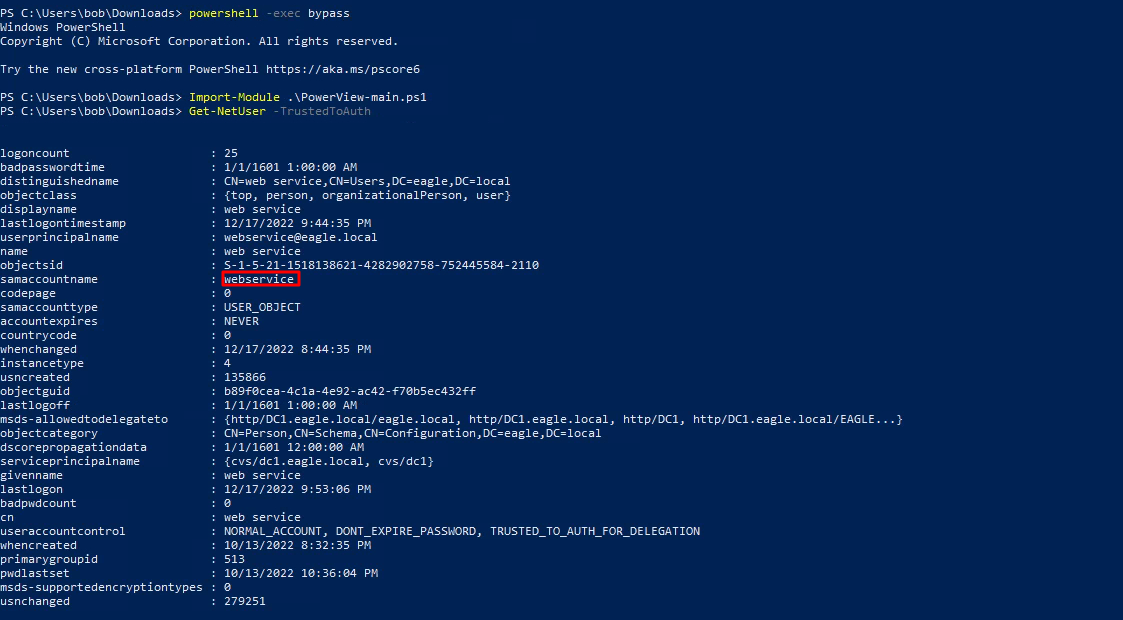Screen dimensions: 1123x620
Task: Click the webservice@eagle.local userprincipalname value
Action: click(x=300, y=237)
